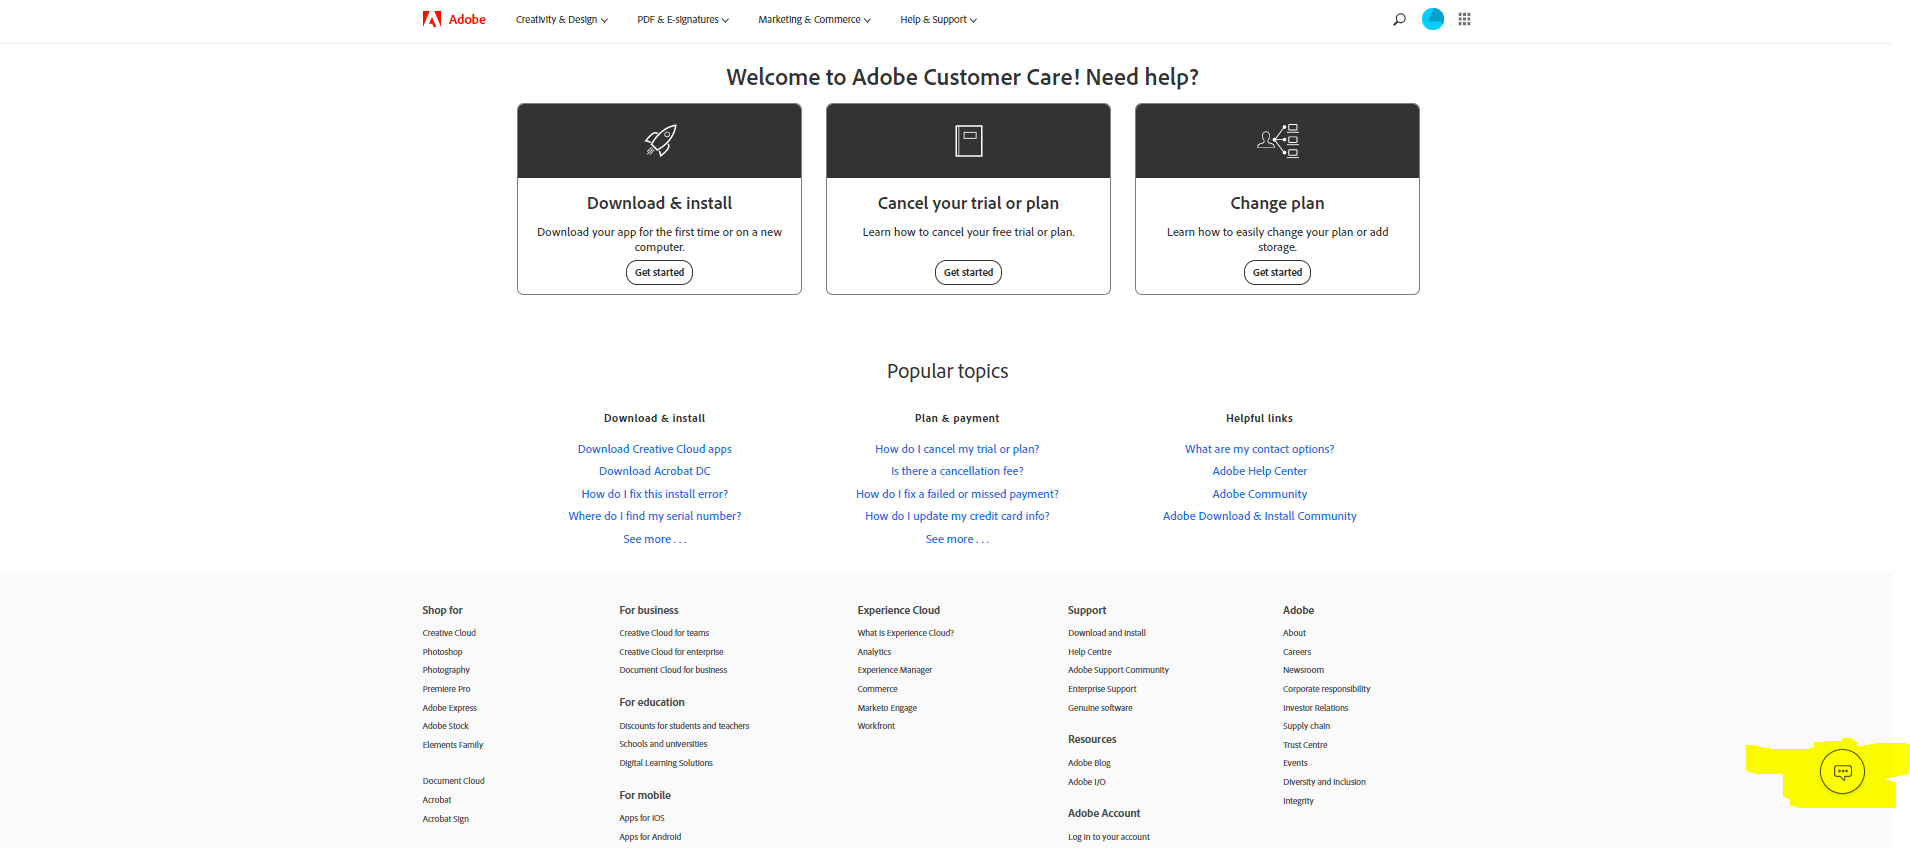The width and height of the screenshot is (1910, 848).
Task: Open Is there a cancellation fee? link
Action: point(957,471)
